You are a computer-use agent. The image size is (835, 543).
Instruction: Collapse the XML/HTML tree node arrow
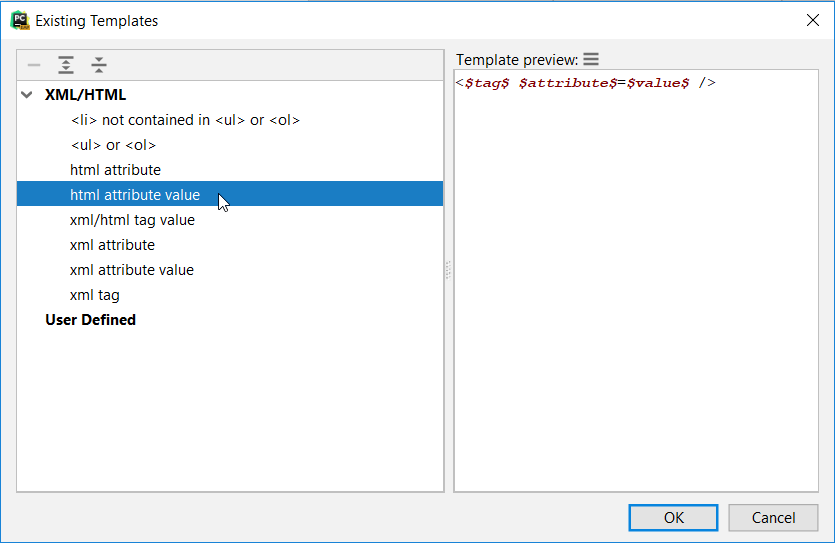coord(26,96)
